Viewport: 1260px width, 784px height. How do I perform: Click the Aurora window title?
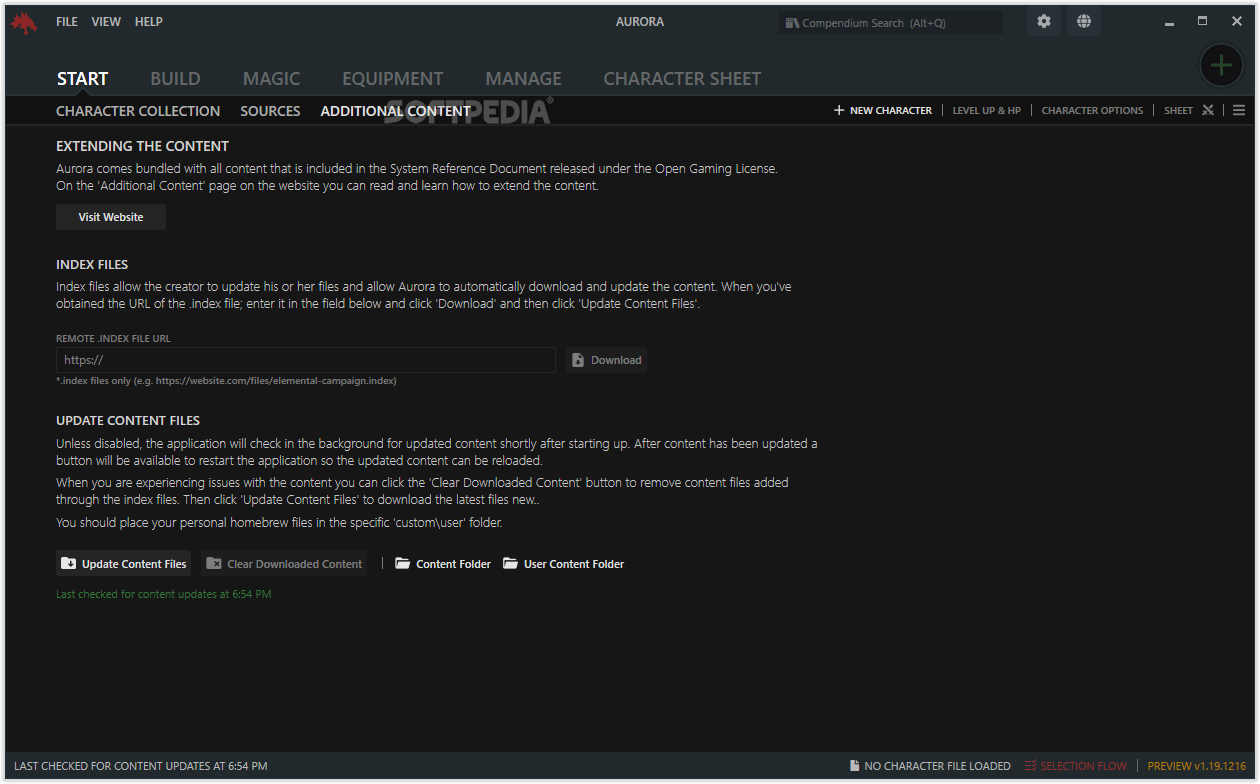(640, 22)
